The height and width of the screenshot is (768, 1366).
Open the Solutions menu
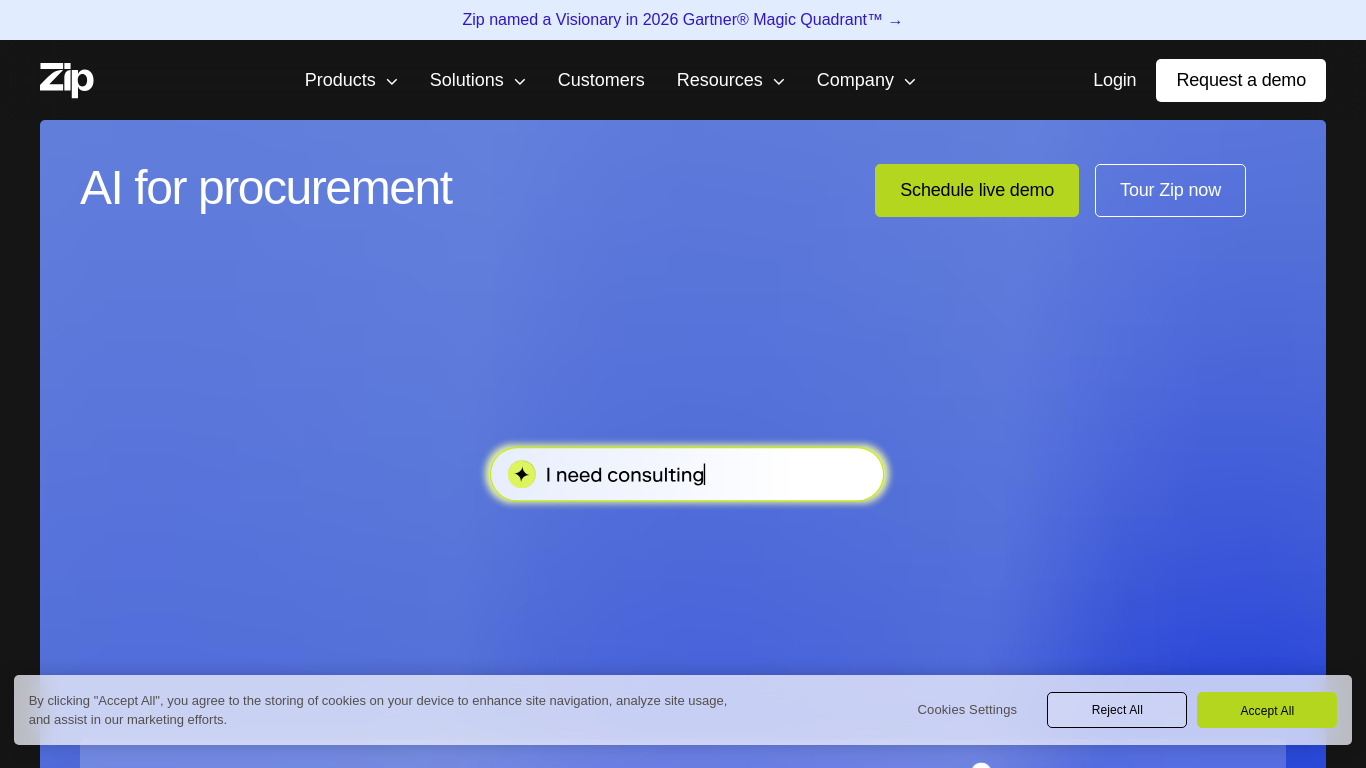tap(478, 80)
